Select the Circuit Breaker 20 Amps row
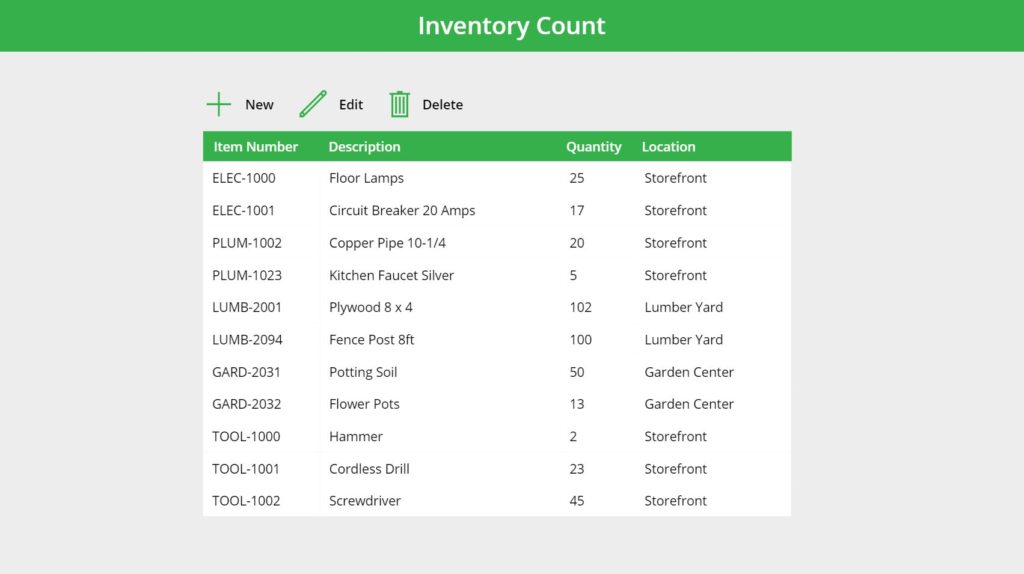Image resolution: width=1024 pixels, height=574 pixels. pyautogui.click(x=497, y=210)
